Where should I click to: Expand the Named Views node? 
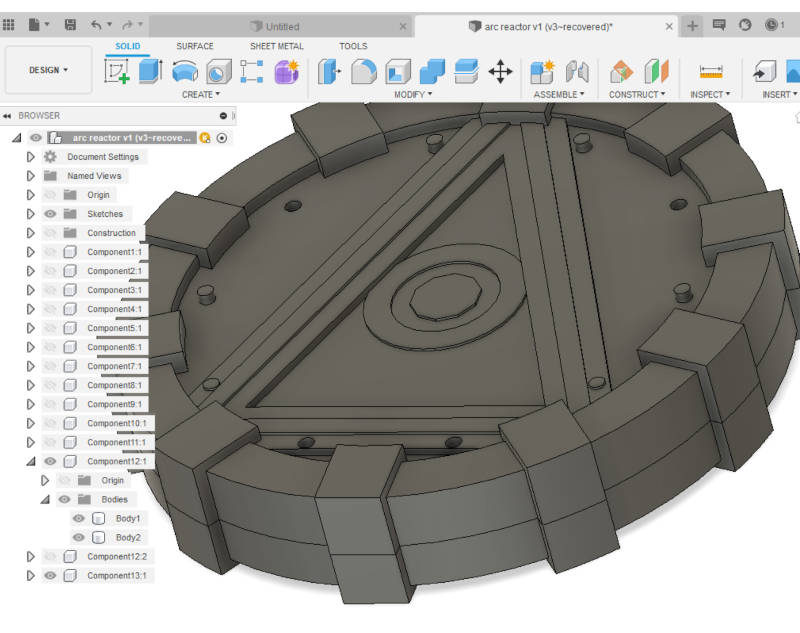pos(31,176)
